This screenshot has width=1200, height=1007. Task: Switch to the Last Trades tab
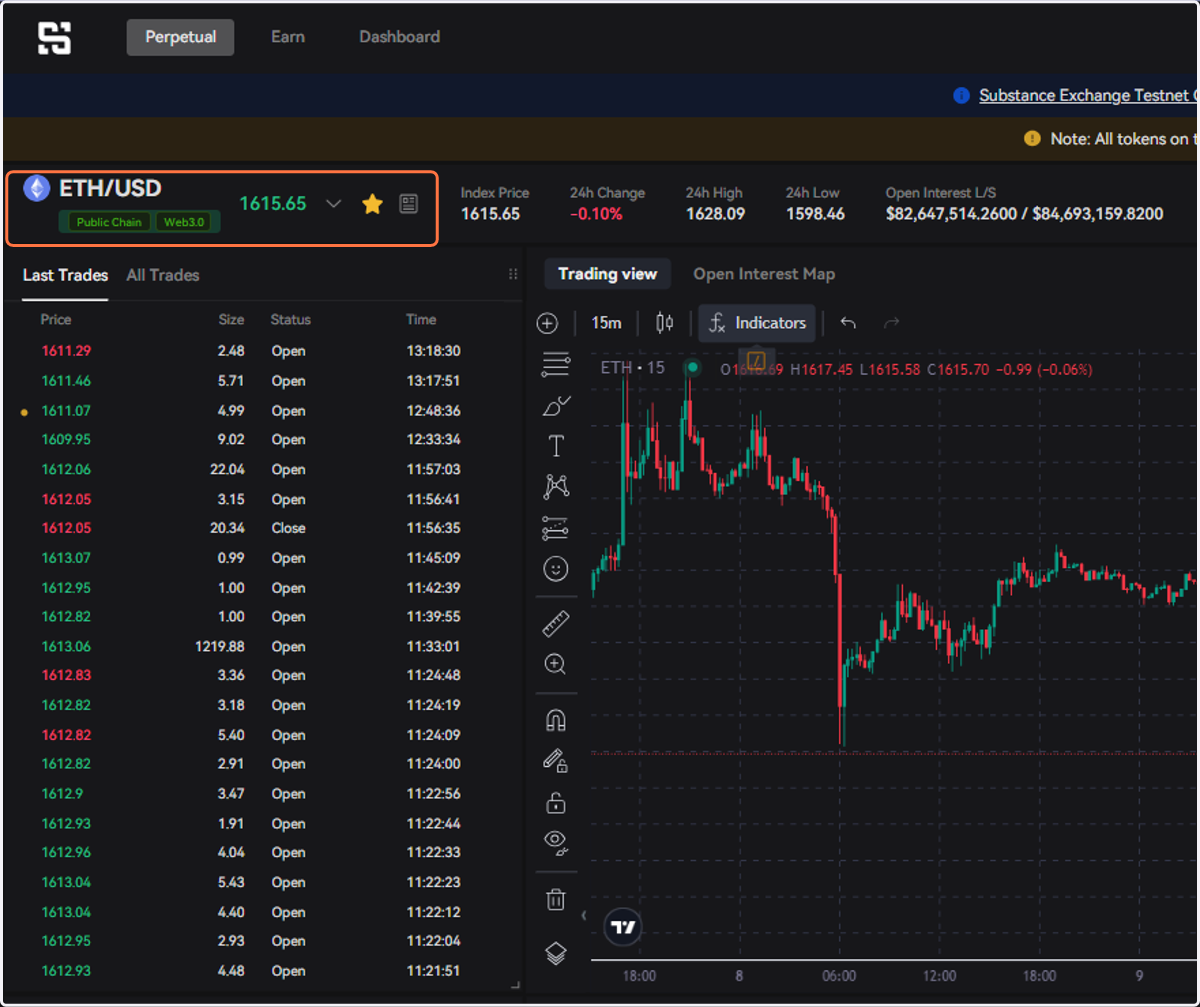[65, 275]
